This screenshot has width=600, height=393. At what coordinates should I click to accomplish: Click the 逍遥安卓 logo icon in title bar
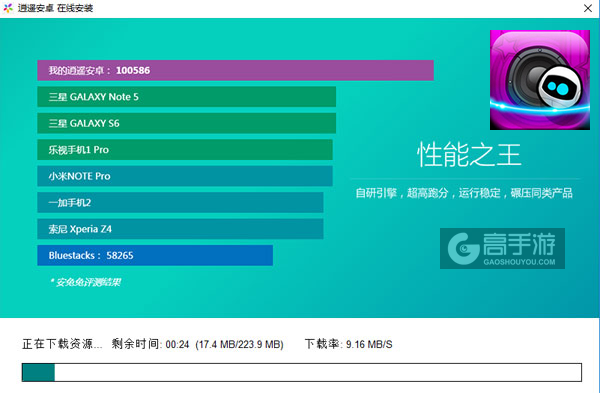pos(8,8)
